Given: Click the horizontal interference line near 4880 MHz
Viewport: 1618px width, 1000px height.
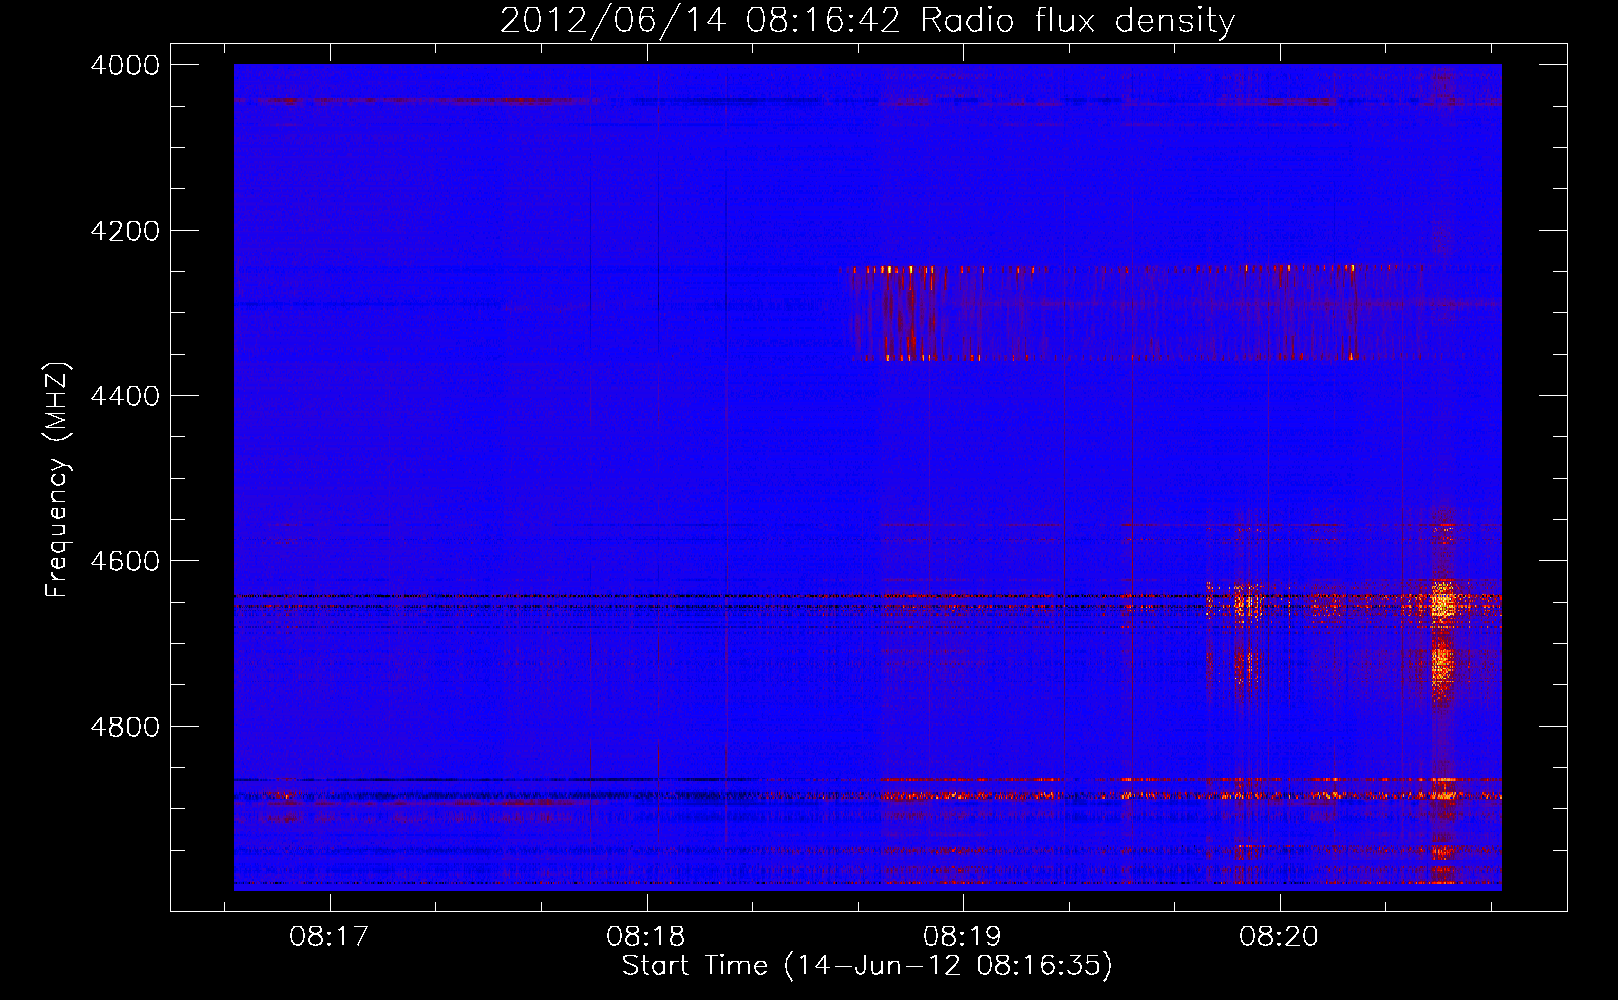Looking at the screenshot, I should pyautogui.click(x=867, y=796).
